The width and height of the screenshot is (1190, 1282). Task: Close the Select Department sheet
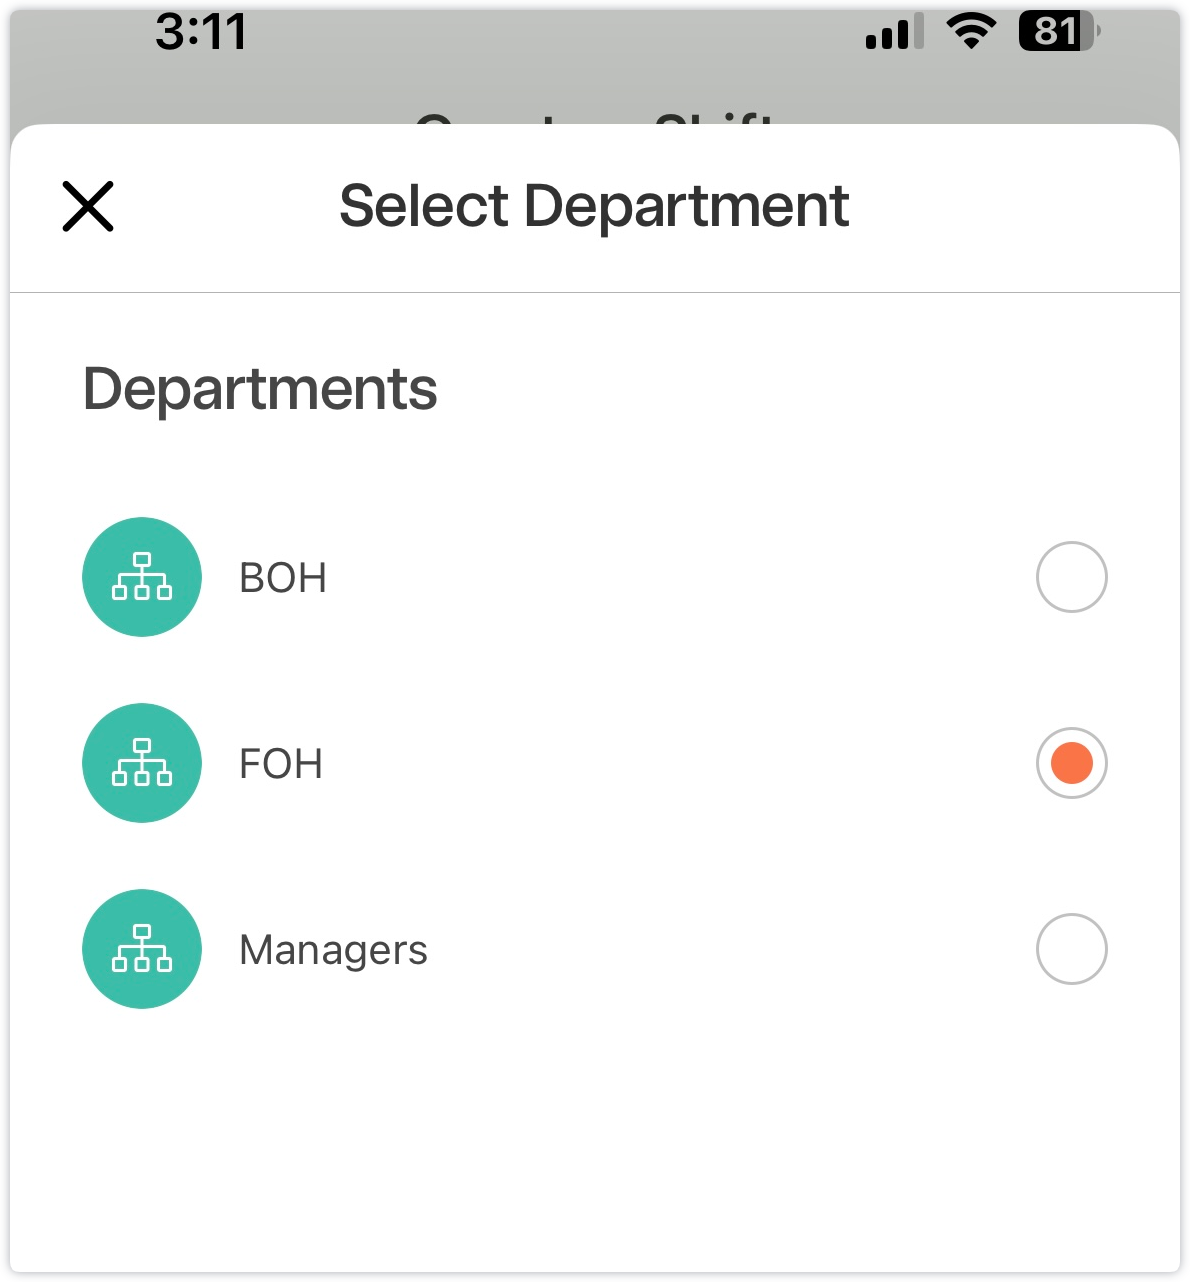[88, 207]
